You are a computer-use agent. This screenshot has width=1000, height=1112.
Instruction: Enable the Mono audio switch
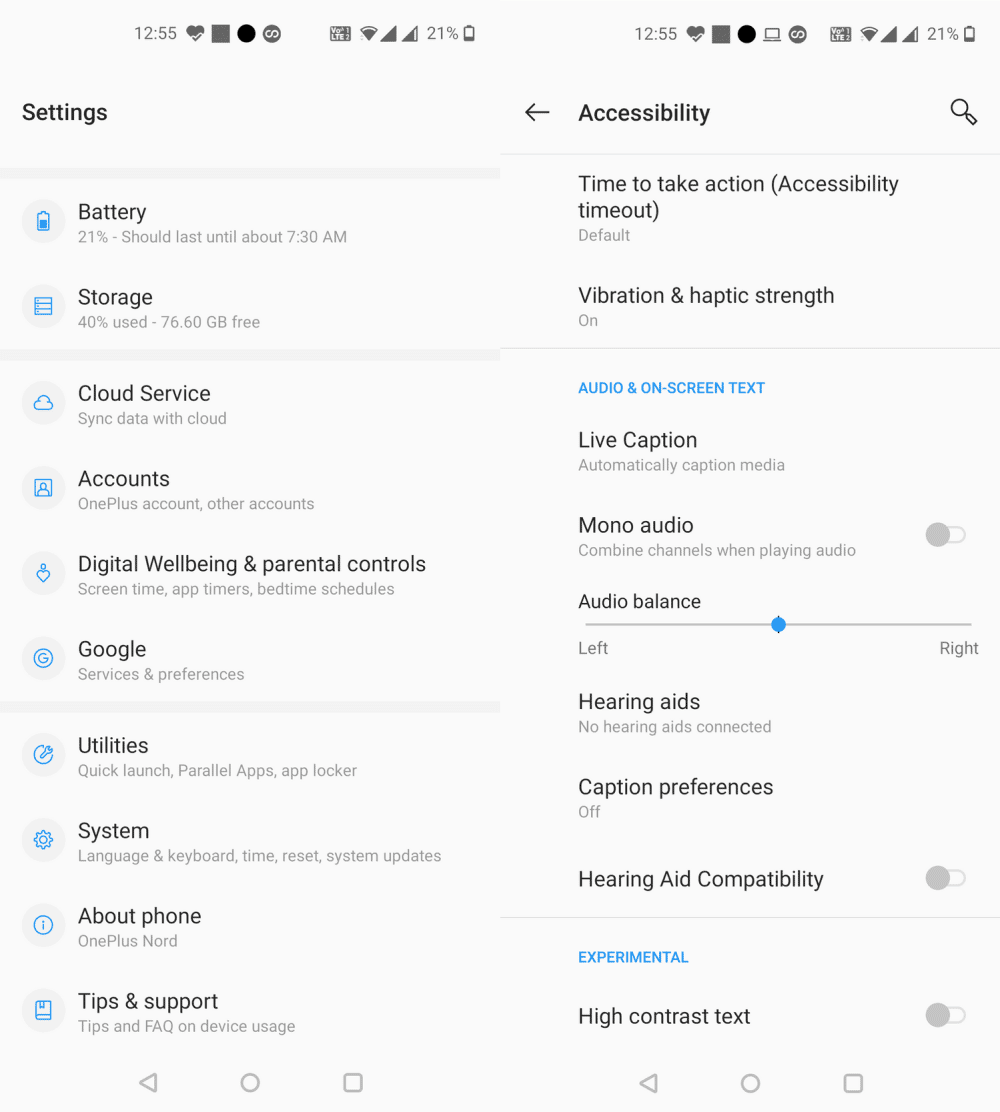coord(945,535)
